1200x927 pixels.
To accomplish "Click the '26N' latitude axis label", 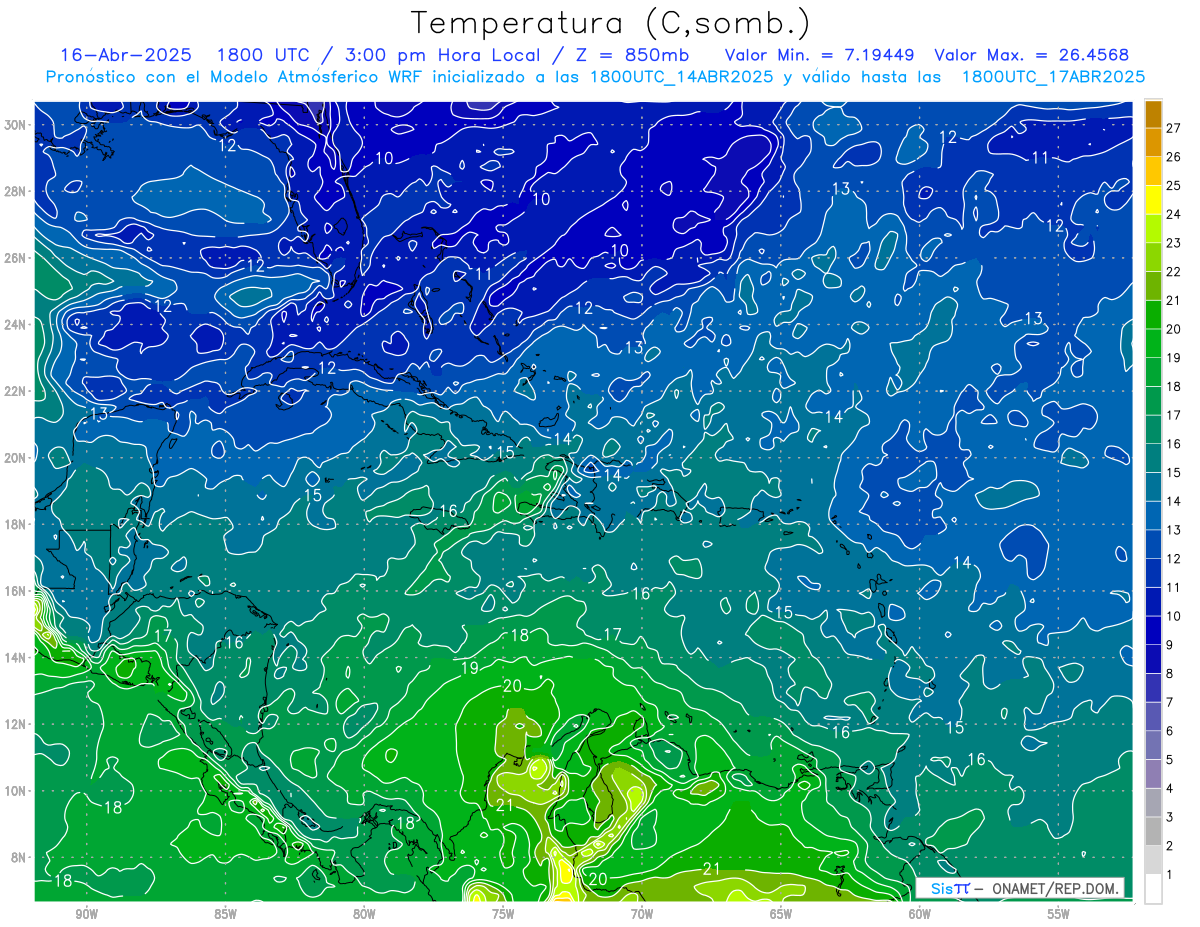I will 17,258.
